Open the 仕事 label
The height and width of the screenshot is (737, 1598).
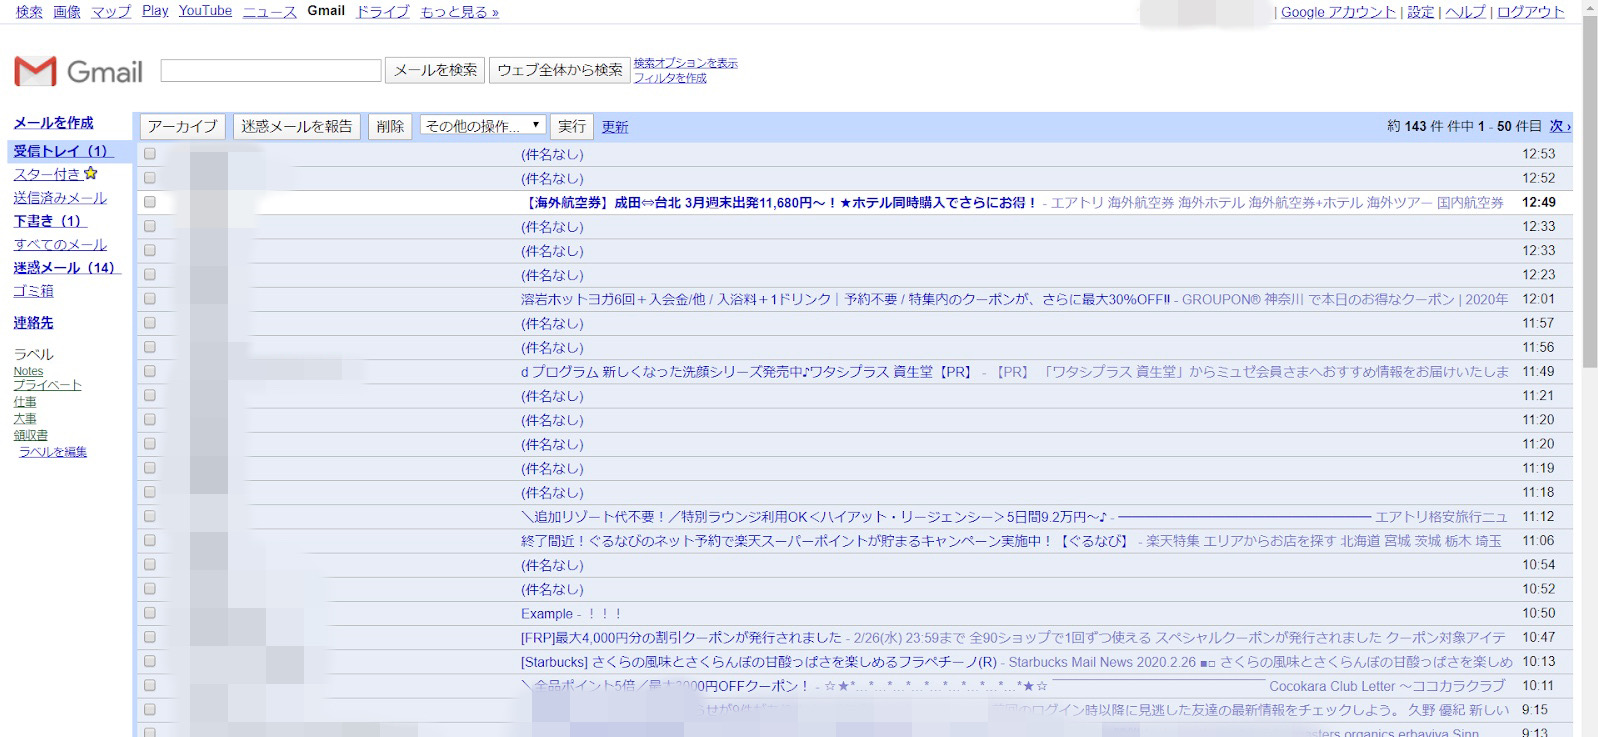tap(25, 402)
